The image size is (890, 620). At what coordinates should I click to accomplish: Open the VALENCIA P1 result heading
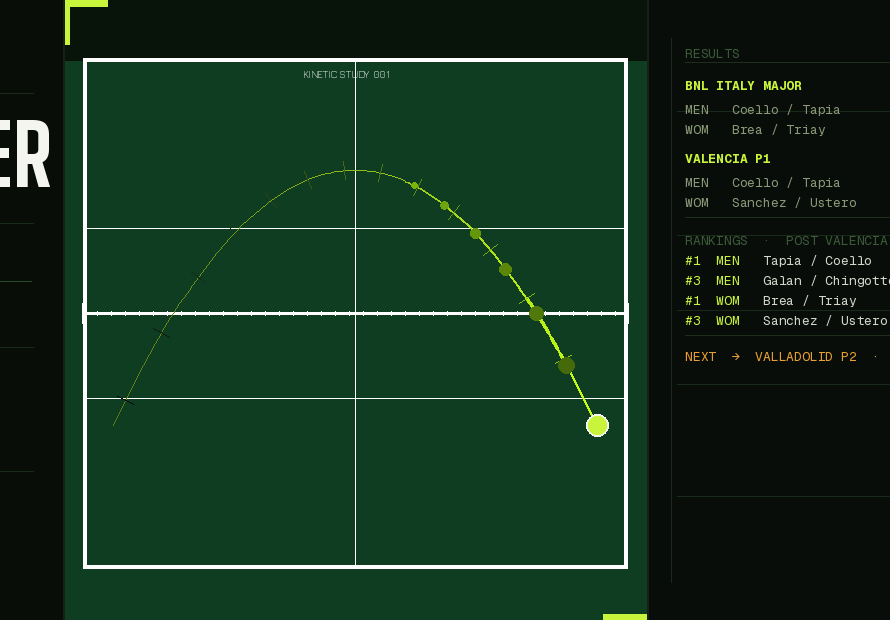pyautogui.click(x=728, y=159)
